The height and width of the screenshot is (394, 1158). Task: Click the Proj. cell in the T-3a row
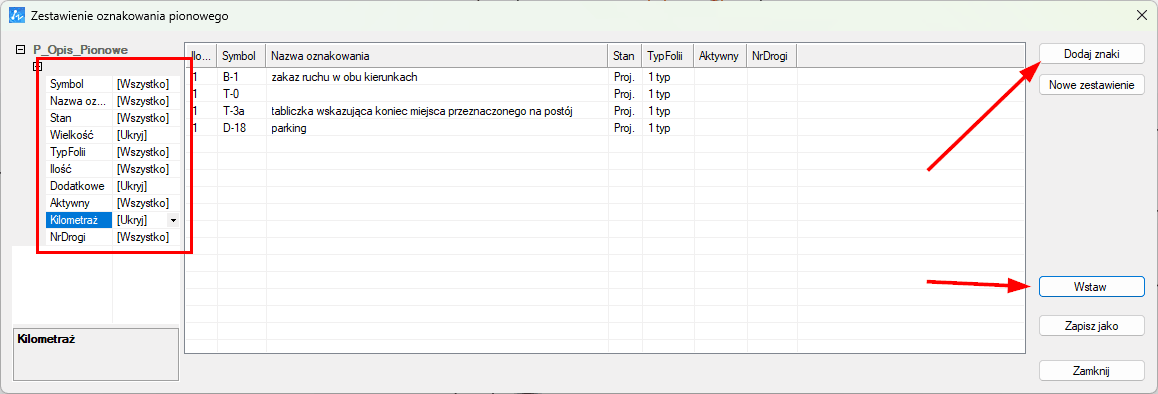(x=624, y=111)
